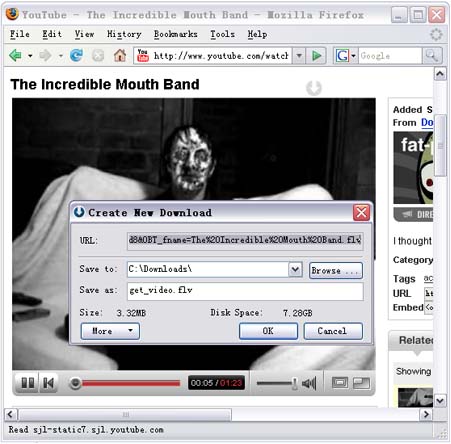Click the From user link
451x444 pixels.
tap(427, 123)
